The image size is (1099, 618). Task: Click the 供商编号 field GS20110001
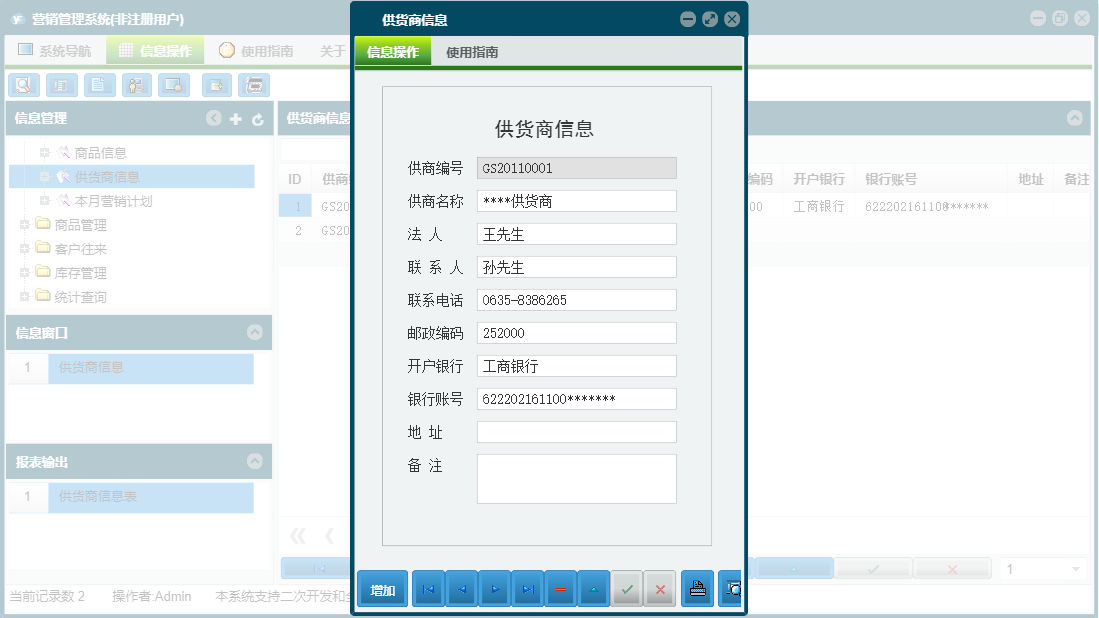click(x=577, y=168)
